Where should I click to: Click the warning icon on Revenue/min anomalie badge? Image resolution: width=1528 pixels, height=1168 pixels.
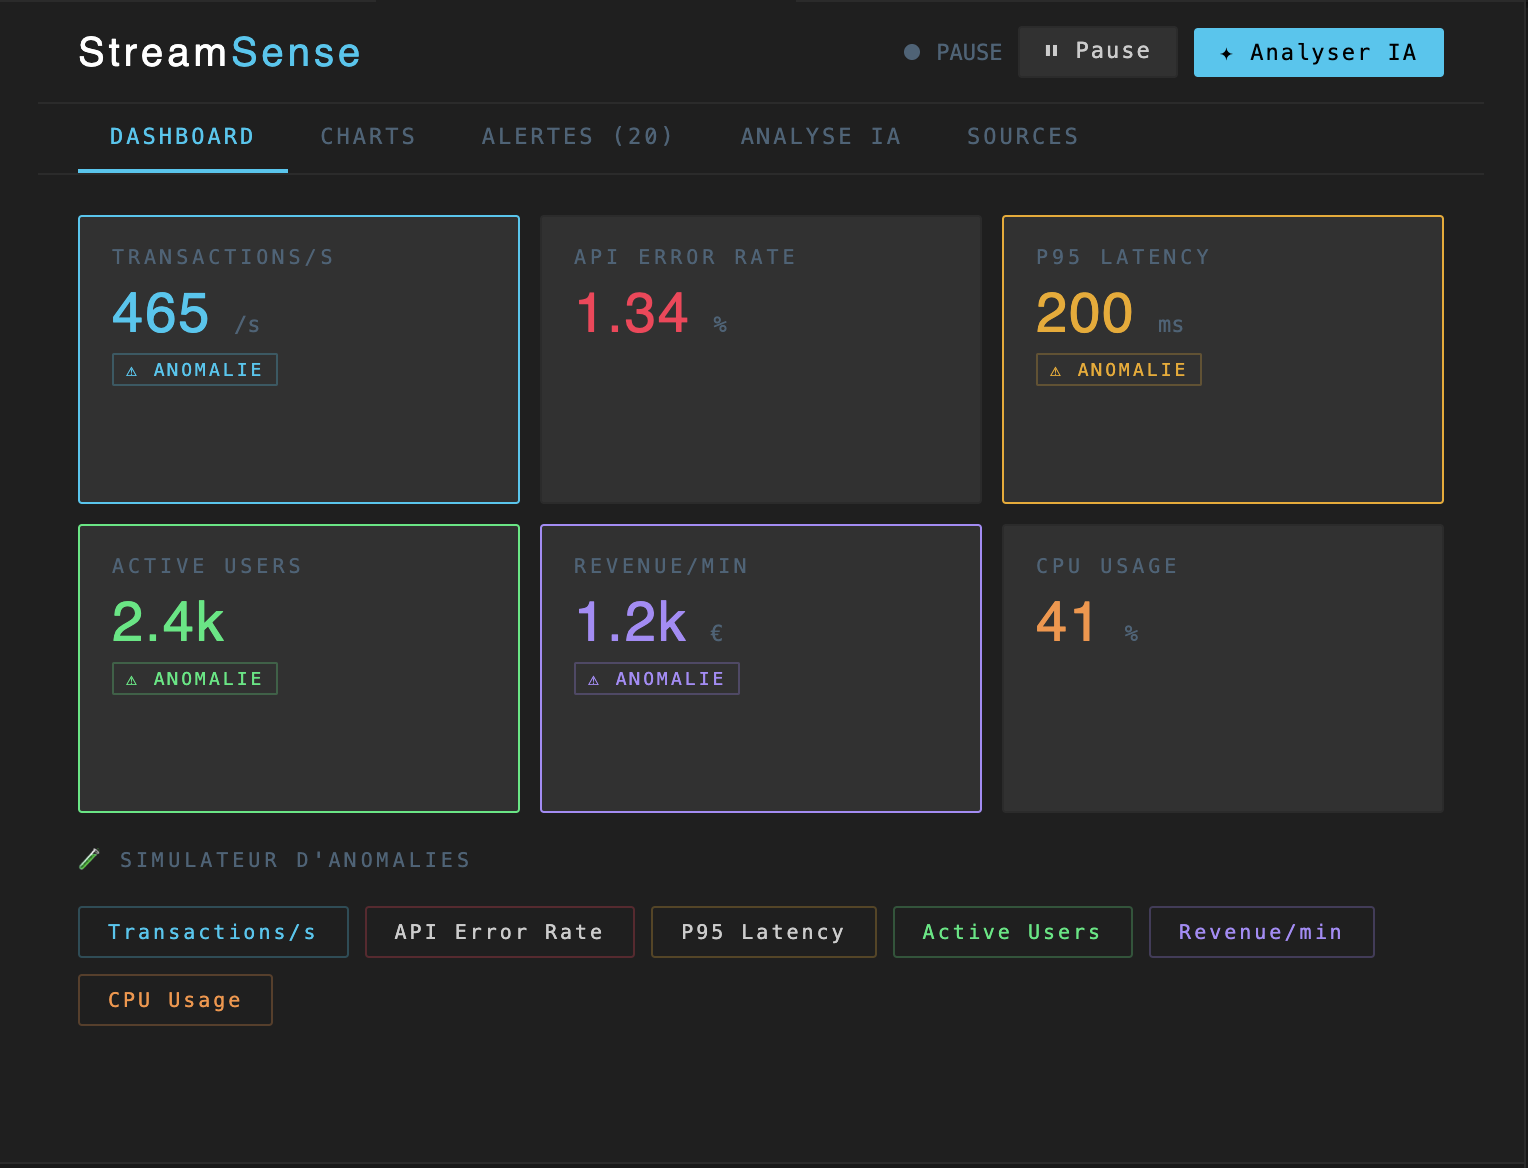(x=593, y=678)
